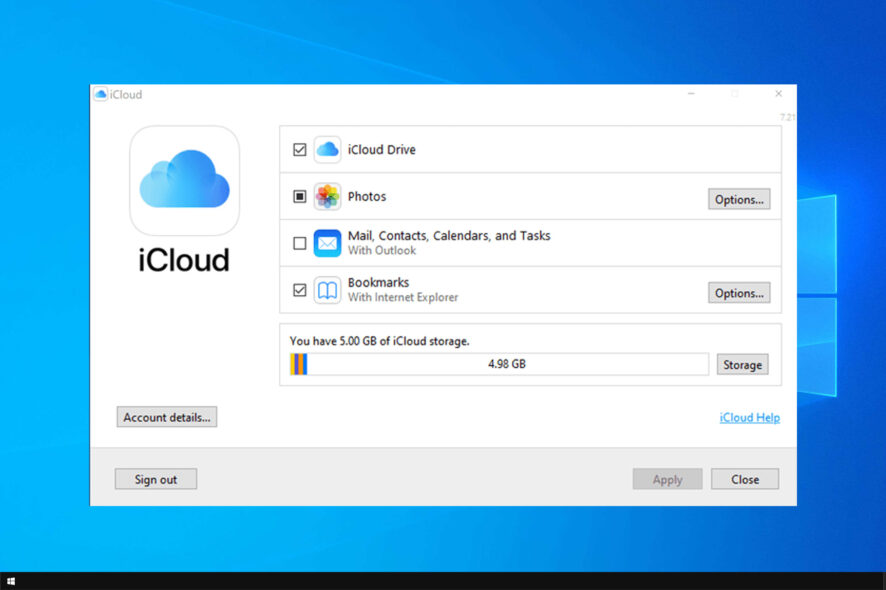
Task: Click the colored used-storage segment
Action: coord(299,365)
